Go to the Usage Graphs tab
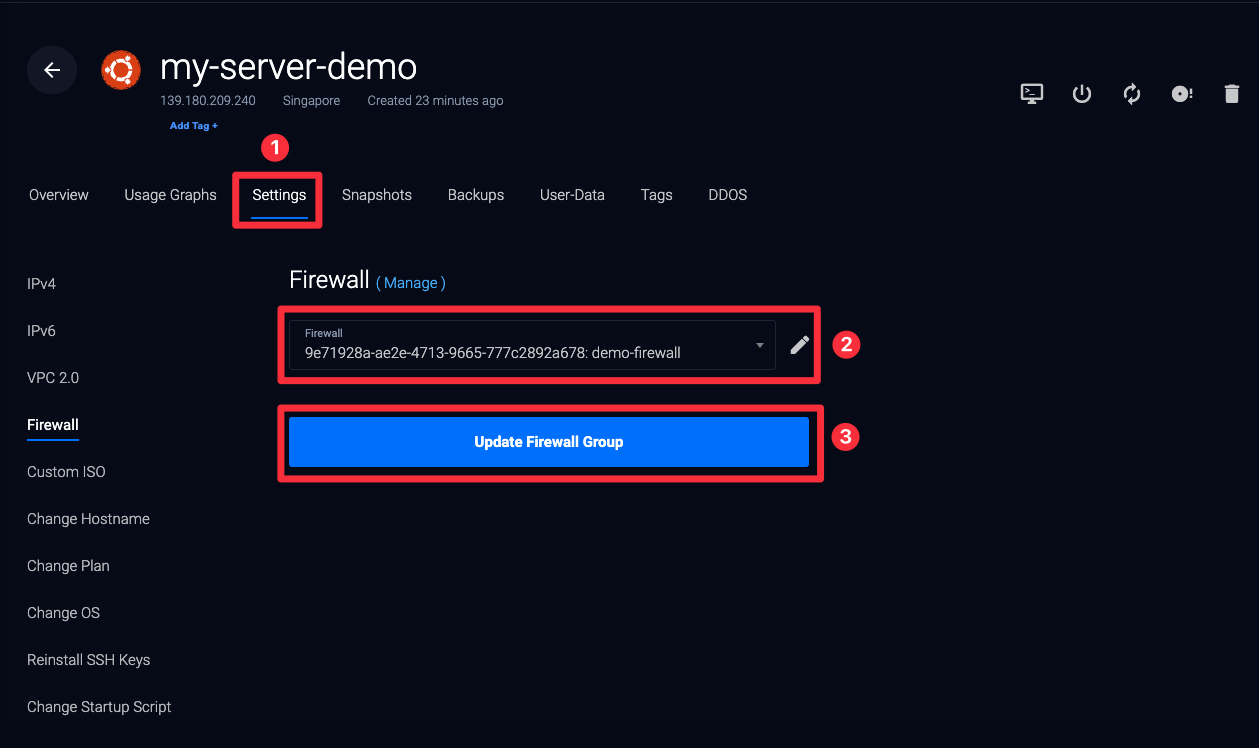Screen dimensions: 1259x748 tap(170, 195)
